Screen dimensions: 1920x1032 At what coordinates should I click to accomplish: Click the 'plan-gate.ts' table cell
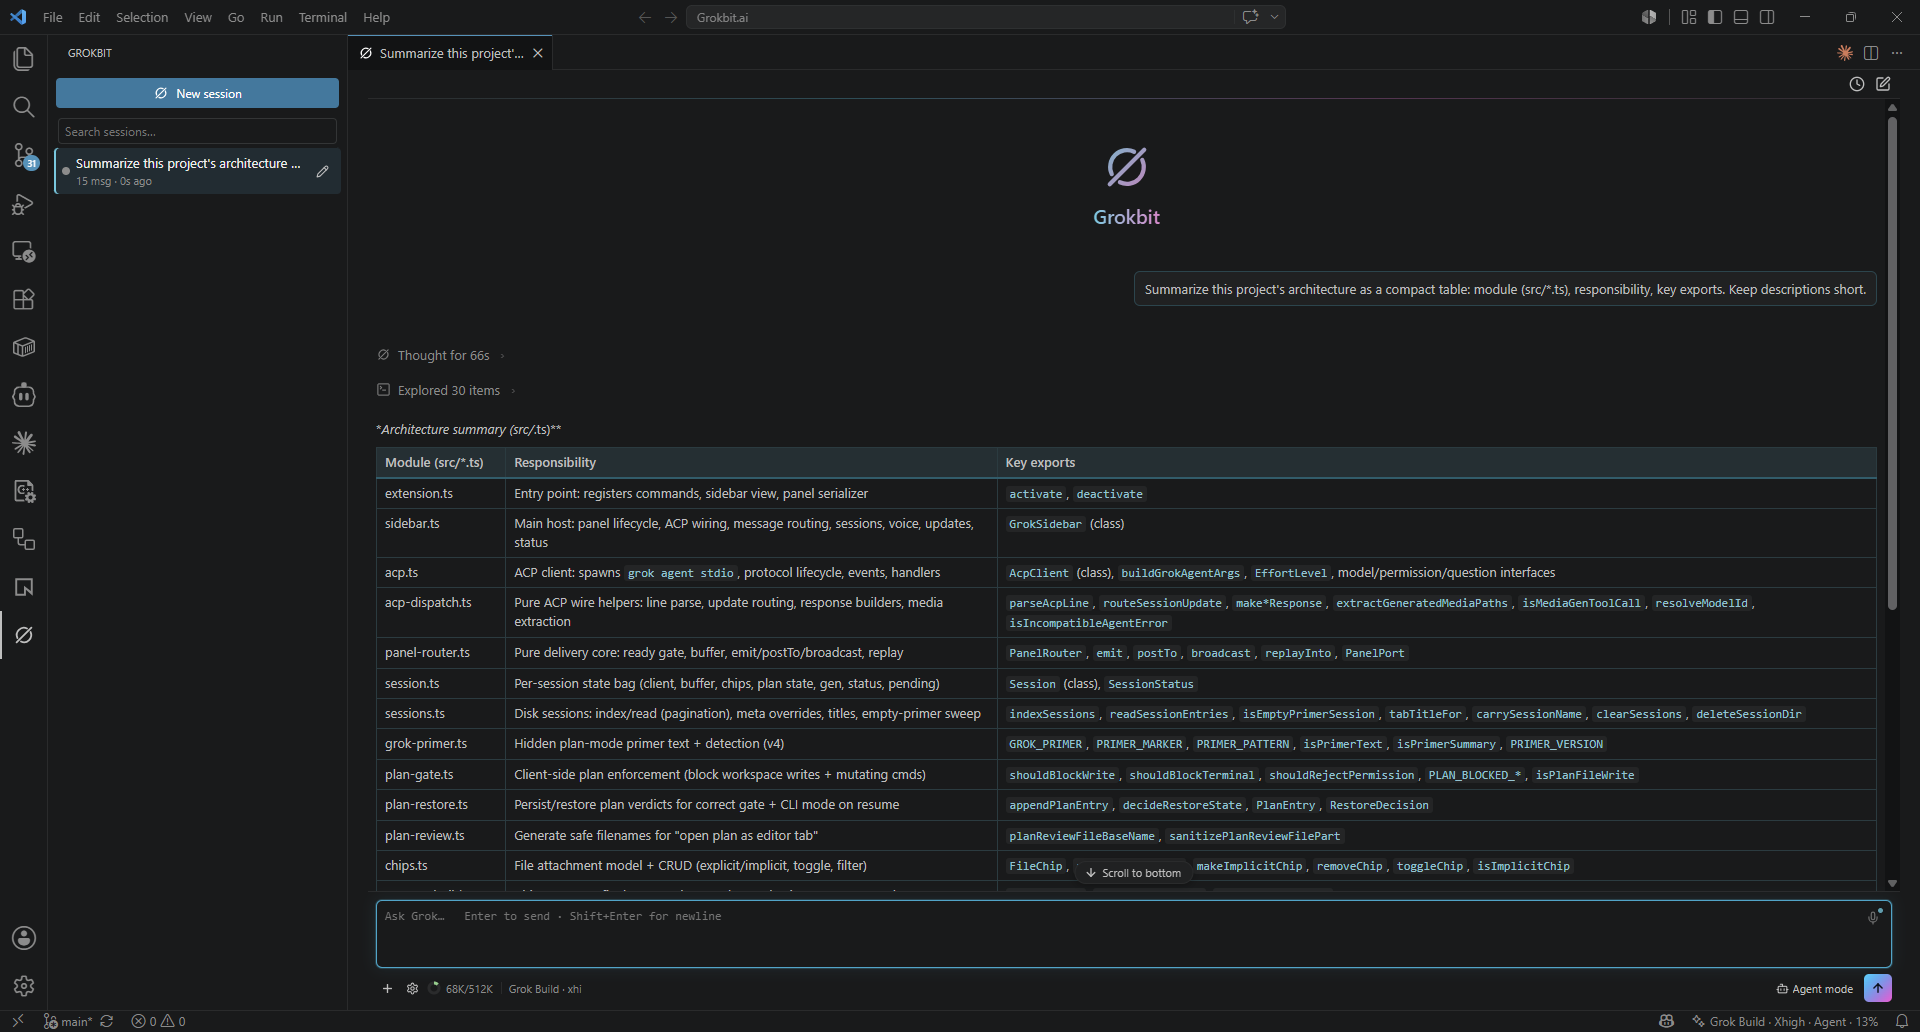440,774
